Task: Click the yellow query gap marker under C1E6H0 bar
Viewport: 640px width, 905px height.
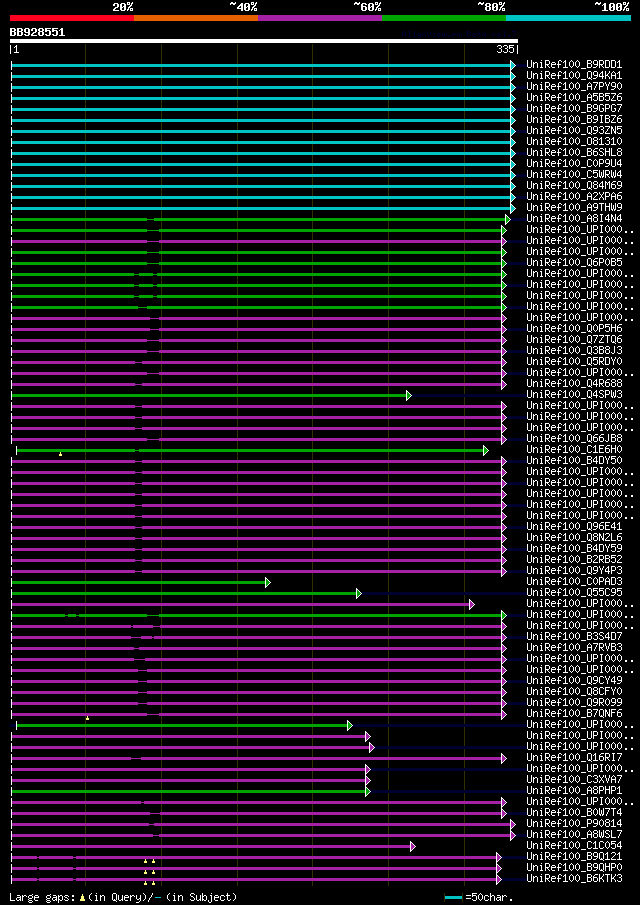Action: (61, 454)
